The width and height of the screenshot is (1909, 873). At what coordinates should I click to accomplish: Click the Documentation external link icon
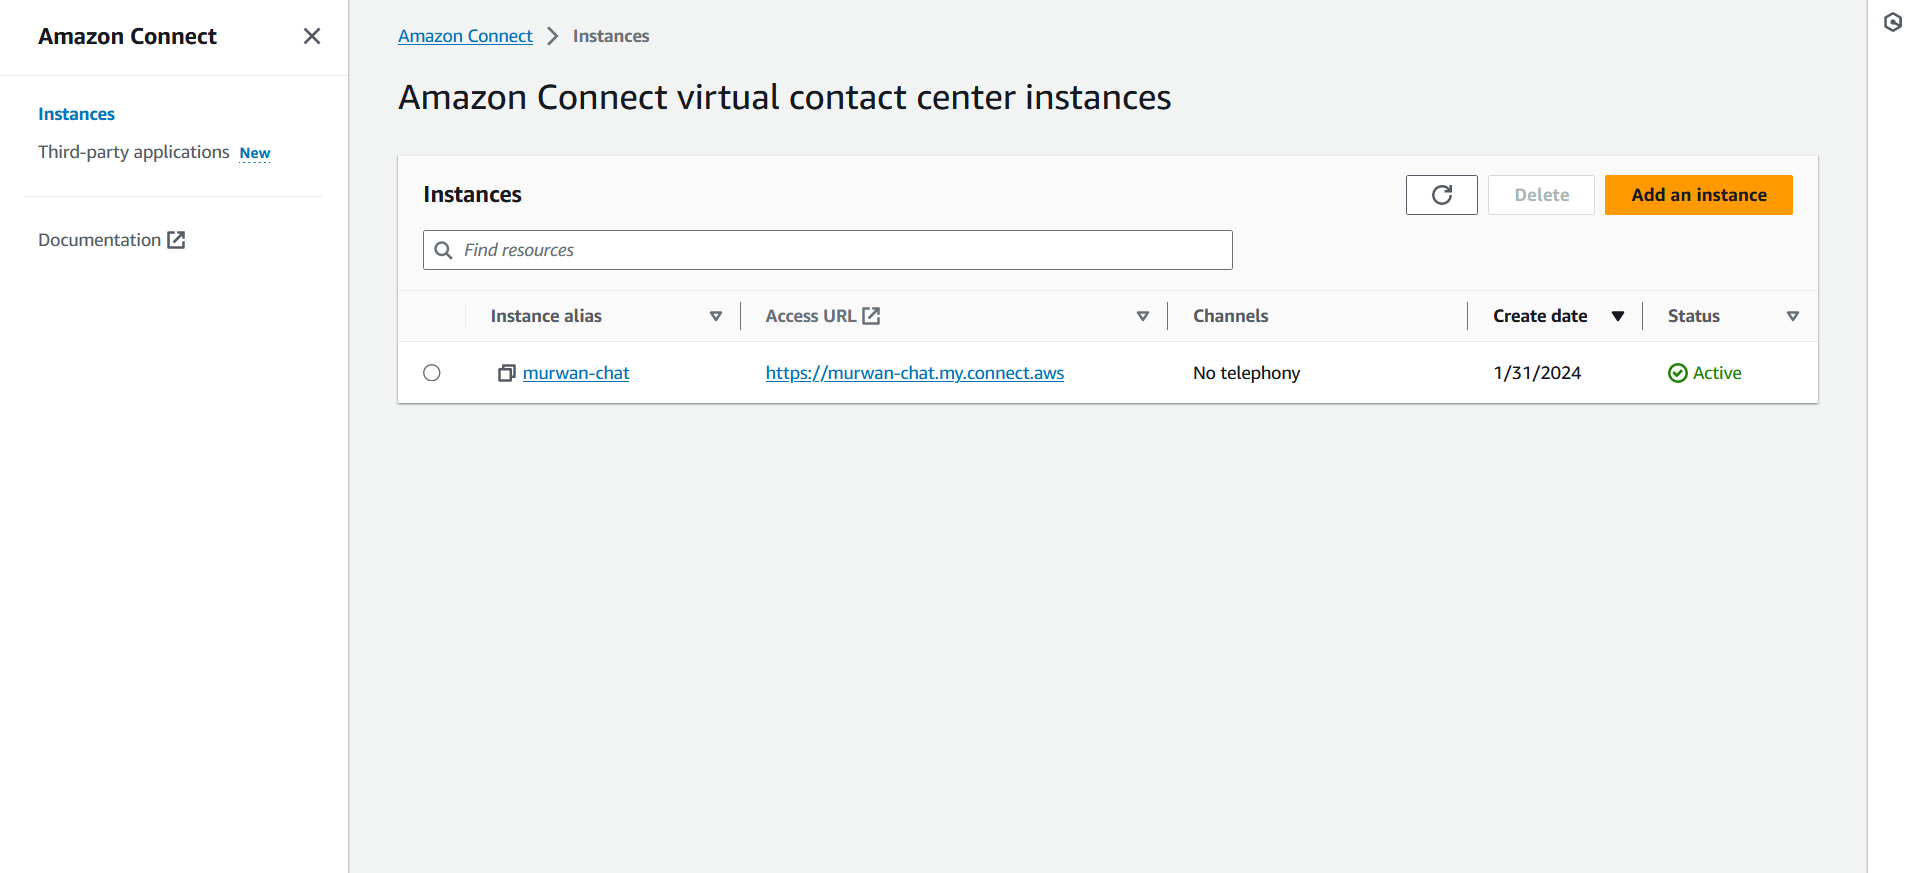pyautogui.click(x=176, y=240)
